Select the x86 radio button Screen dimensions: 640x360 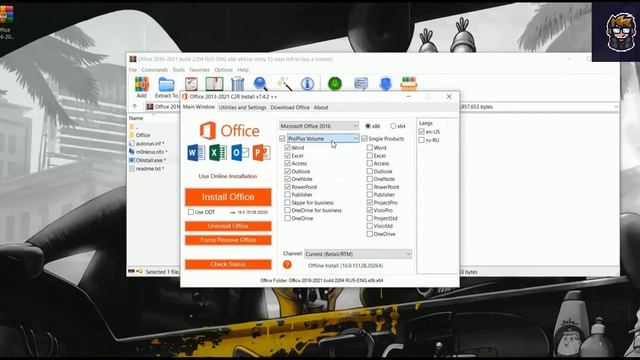tap(368, 126)
